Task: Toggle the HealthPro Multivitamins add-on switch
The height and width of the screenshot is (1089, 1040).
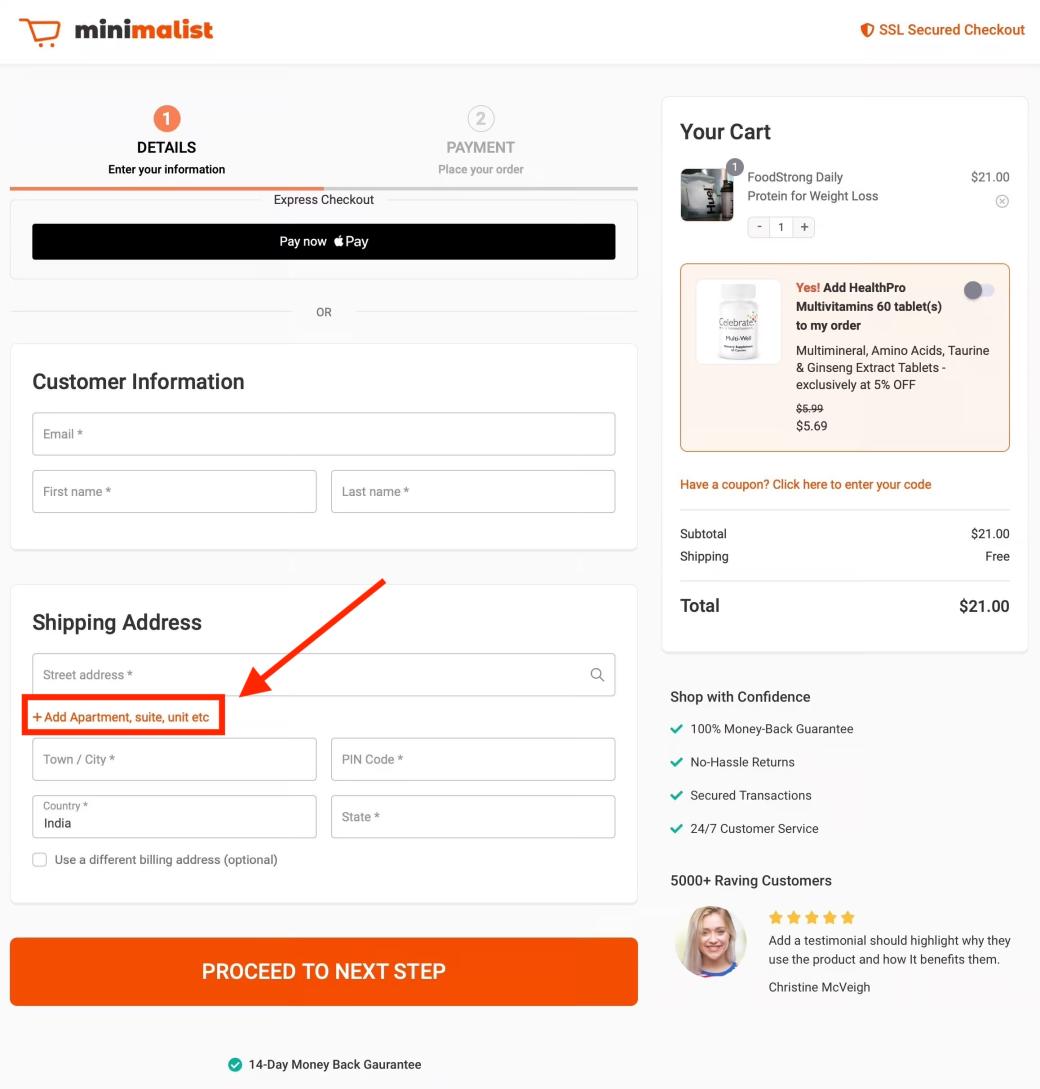Action: (979, 290)
